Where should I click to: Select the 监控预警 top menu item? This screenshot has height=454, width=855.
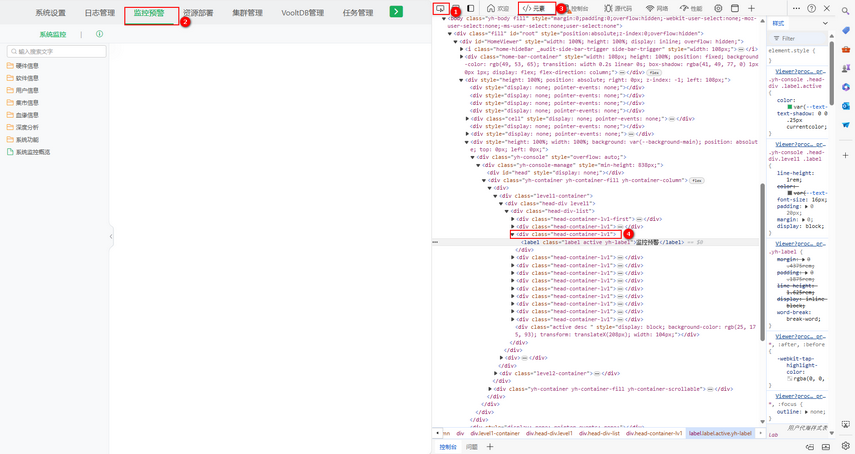pos(149,13)
